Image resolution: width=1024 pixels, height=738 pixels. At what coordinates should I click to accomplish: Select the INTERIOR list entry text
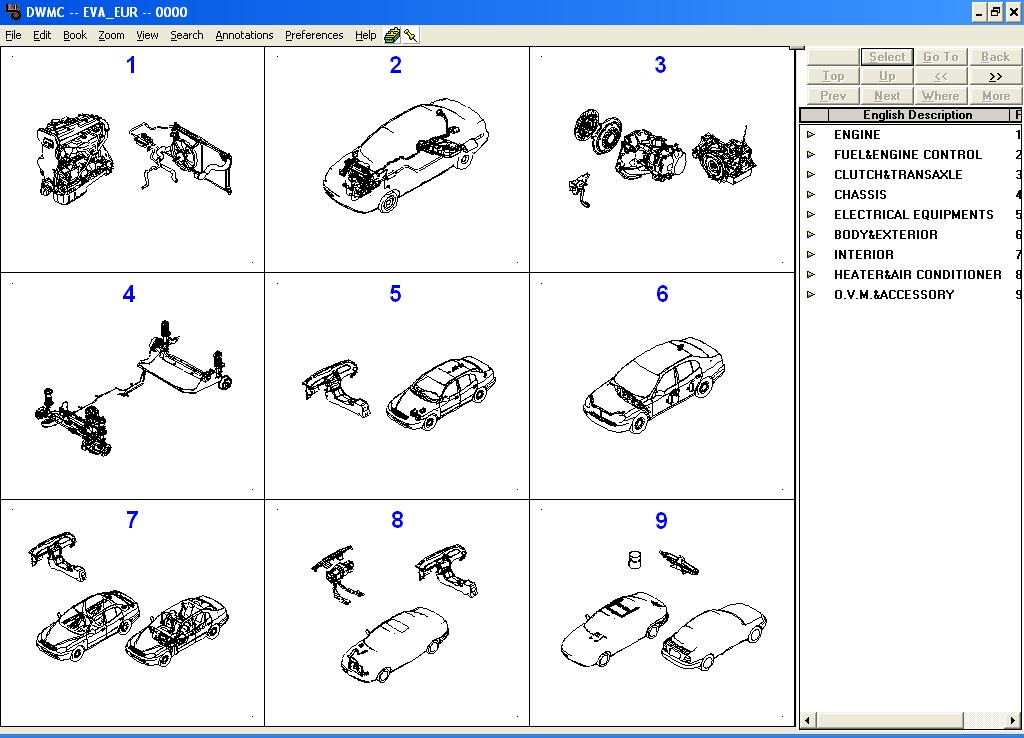(863, 255)
